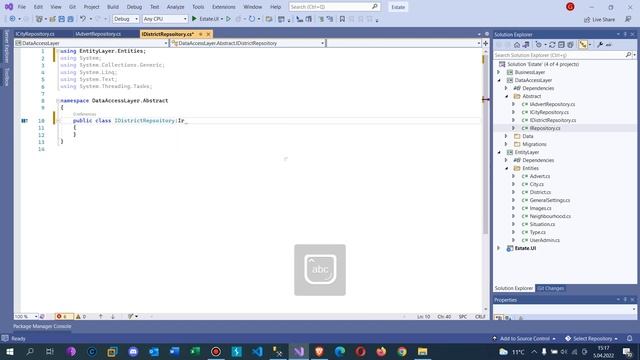Collapse the EntityLayer project node
The height and width of the screenshot is (360, 640).
click(499, 152)
